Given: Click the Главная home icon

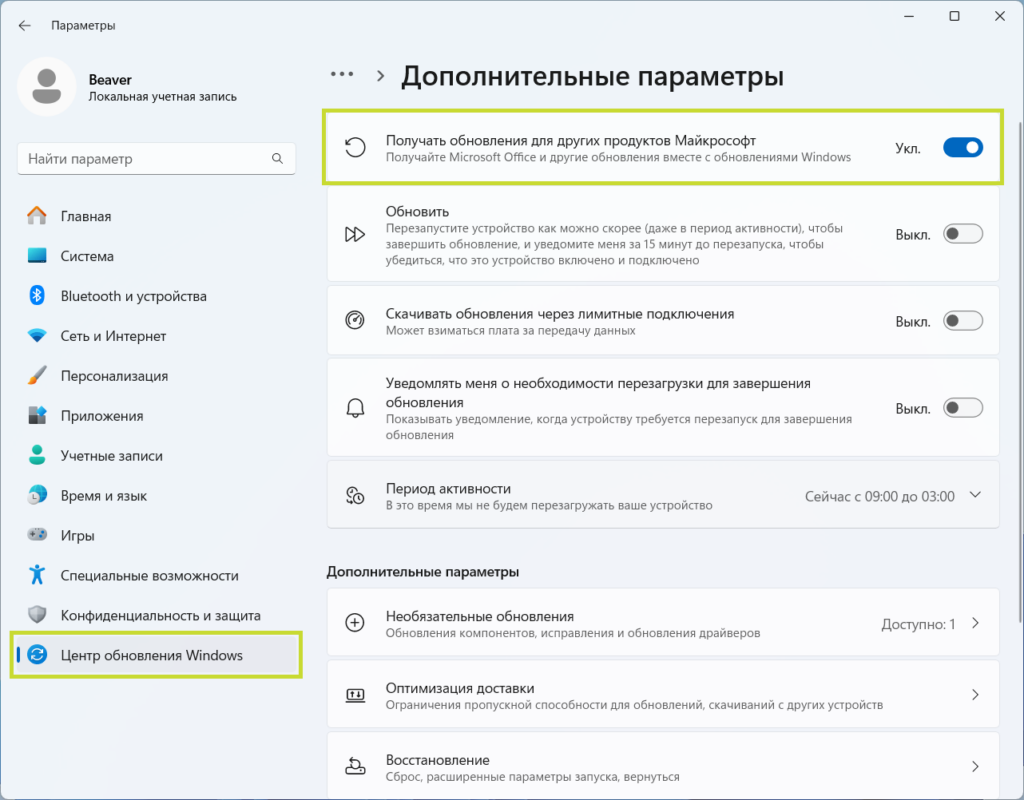Looking at the screenshot, I should [x=37, y=216].
